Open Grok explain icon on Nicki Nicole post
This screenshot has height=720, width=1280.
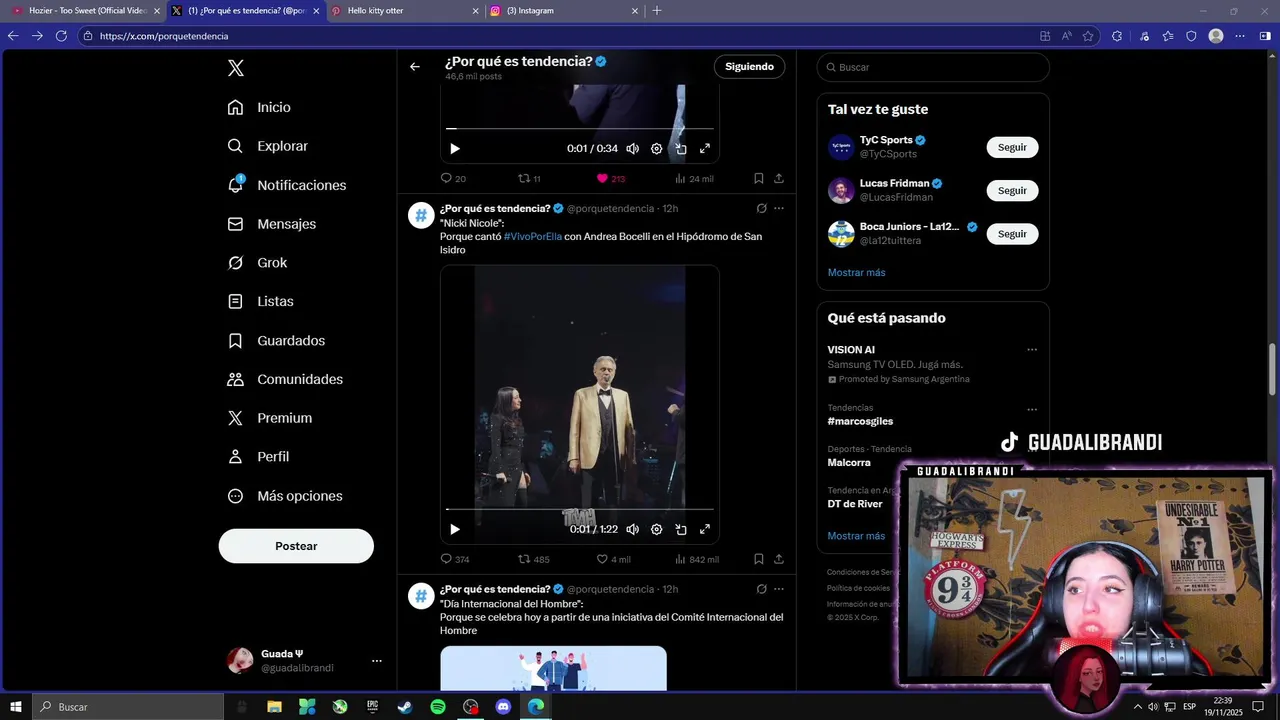pos(762,208)
